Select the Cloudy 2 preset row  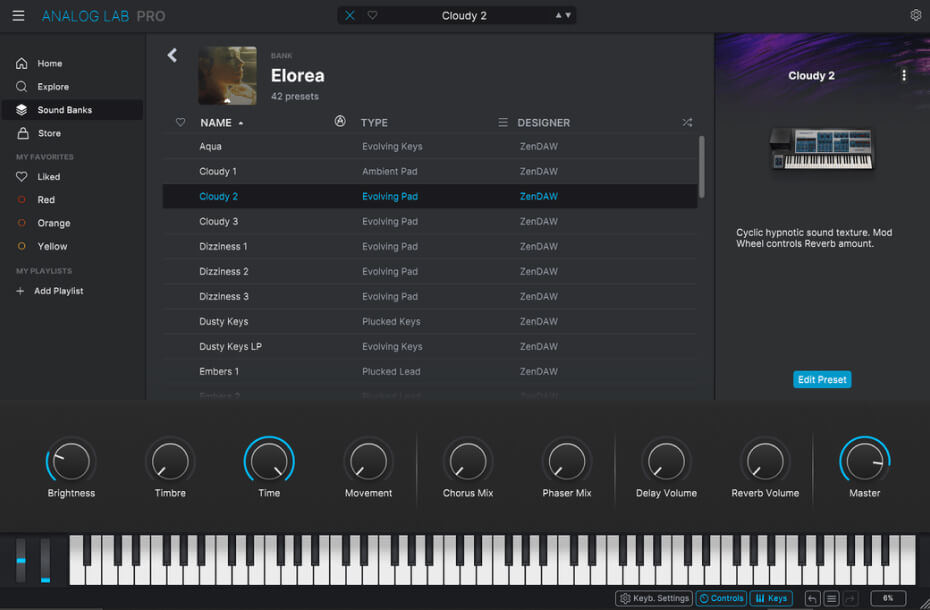429,196
